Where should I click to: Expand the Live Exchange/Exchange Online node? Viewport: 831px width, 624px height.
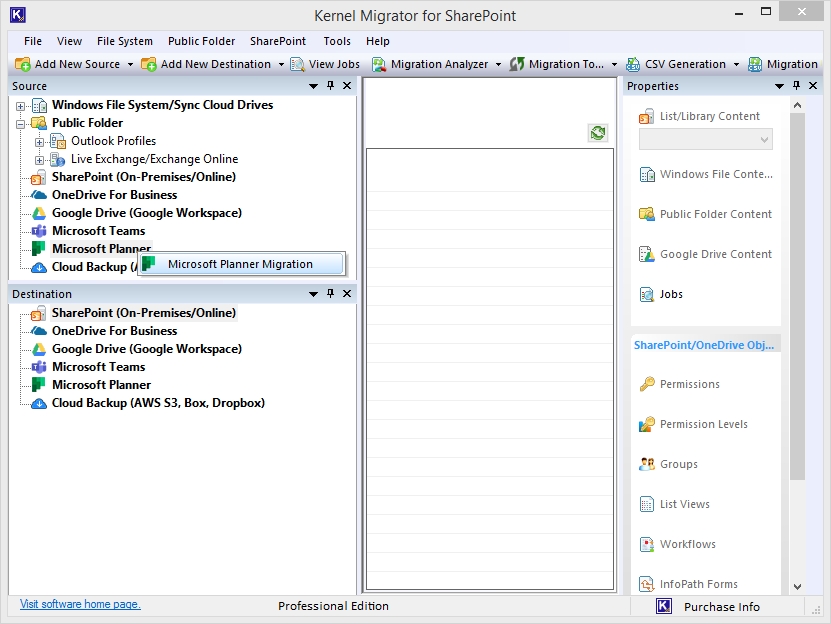39,160
